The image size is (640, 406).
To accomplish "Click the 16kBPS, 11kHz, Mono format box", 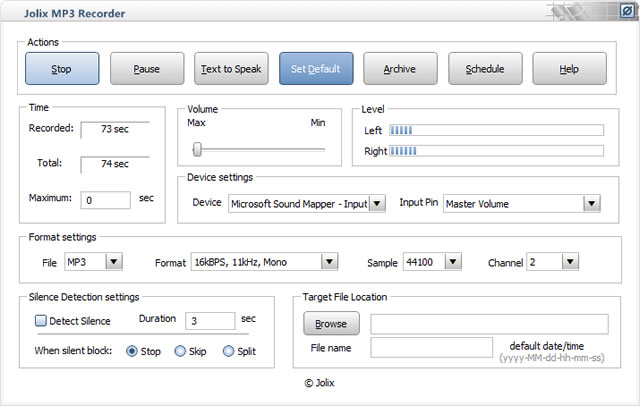I will (x=264, y=262).
